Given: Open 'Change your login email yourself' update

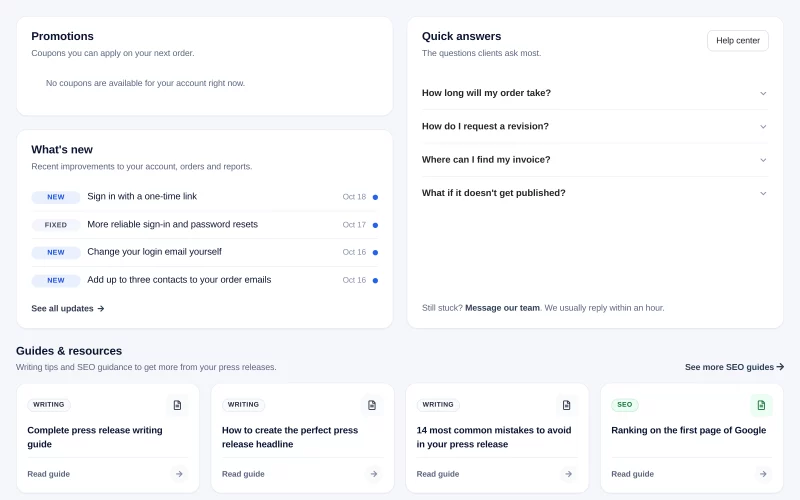Looking at the screenshot, I should (x=154, y=252).
